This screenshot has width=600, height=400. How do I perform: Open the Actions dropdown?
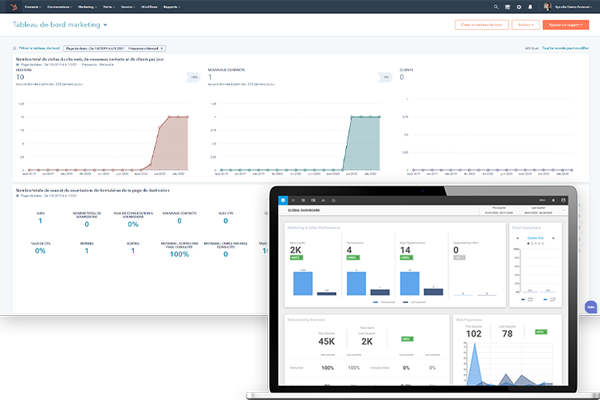click(525, 23)
